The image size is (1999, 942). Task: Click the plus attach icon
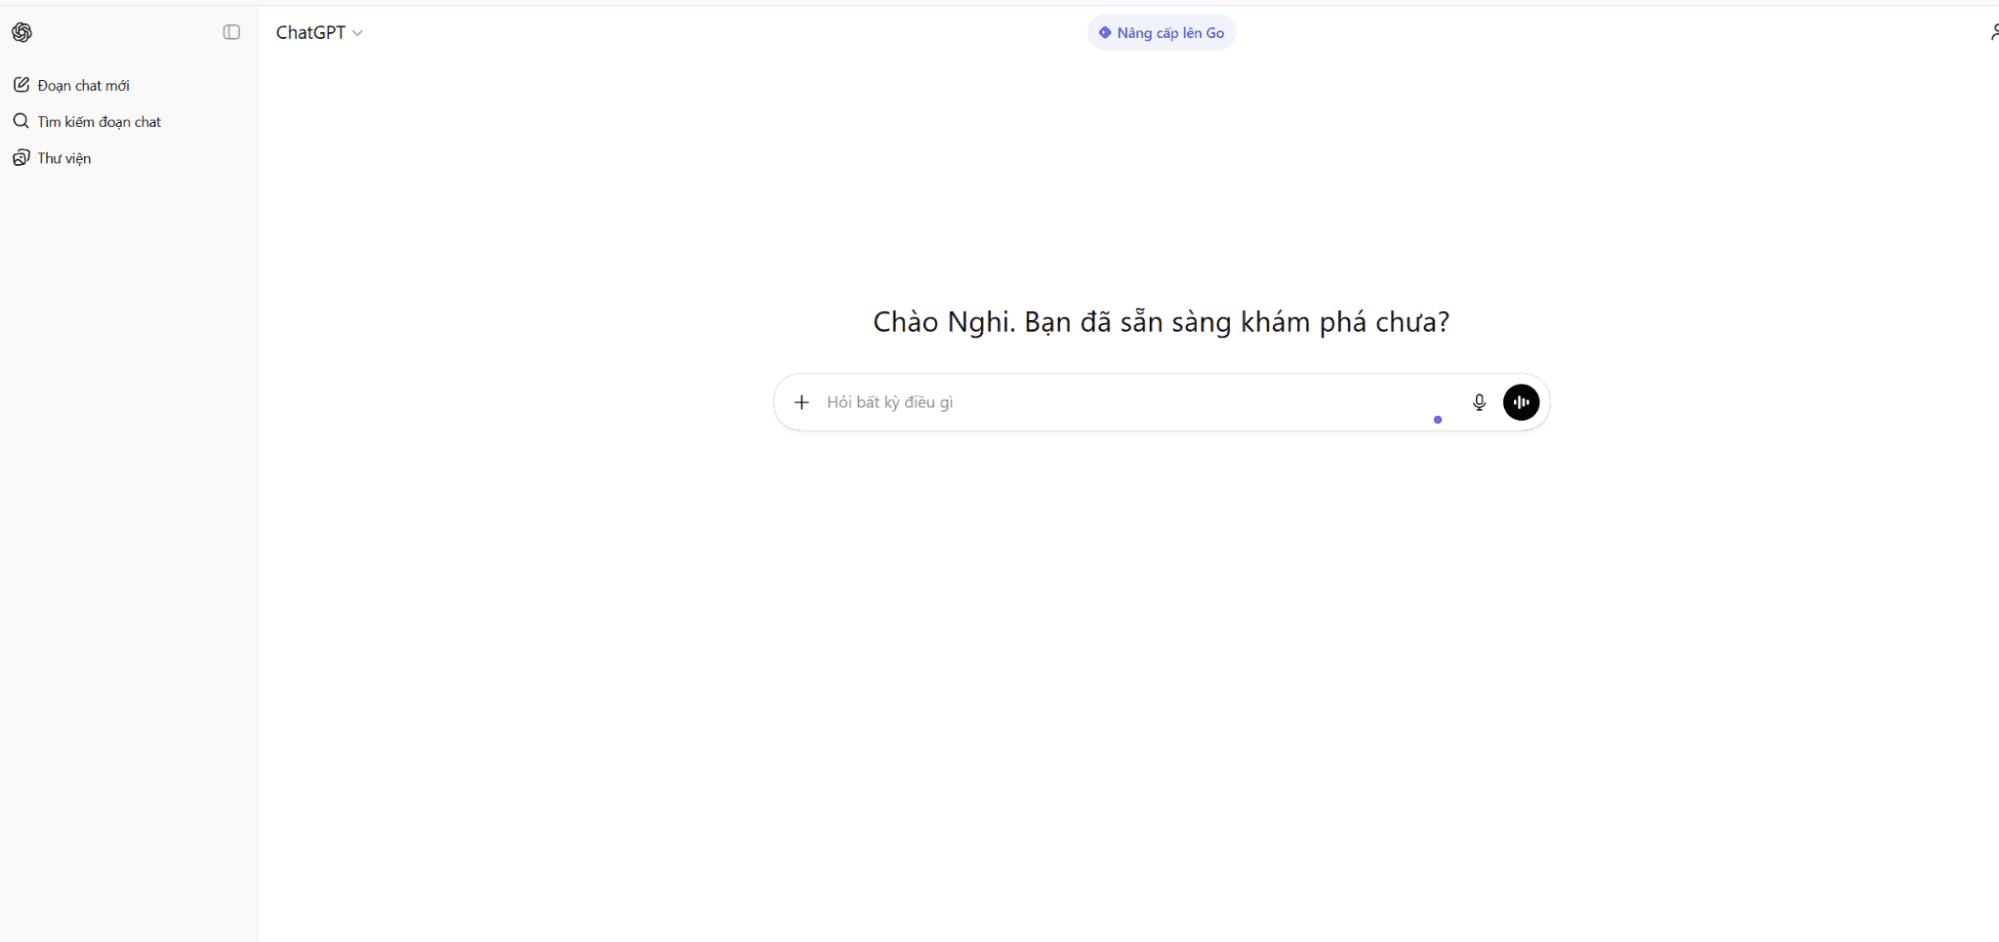pos(801,402)
